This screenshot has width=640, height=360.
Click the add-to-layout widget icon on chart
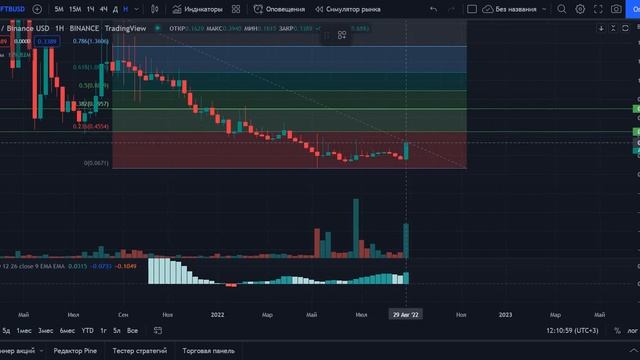coord(342,36)
